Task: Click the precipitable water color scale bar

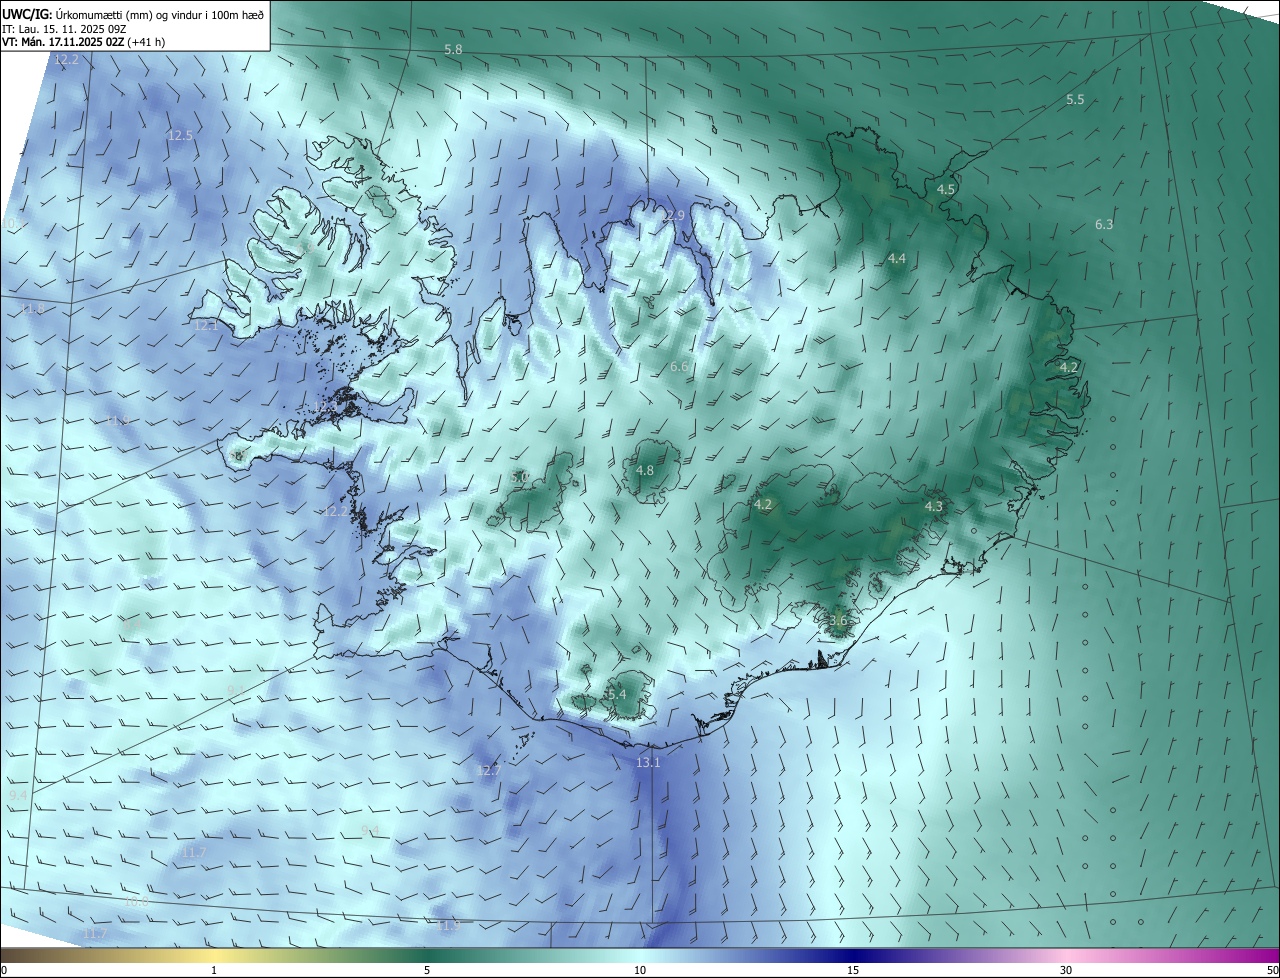Action: (x=640, y=955)
